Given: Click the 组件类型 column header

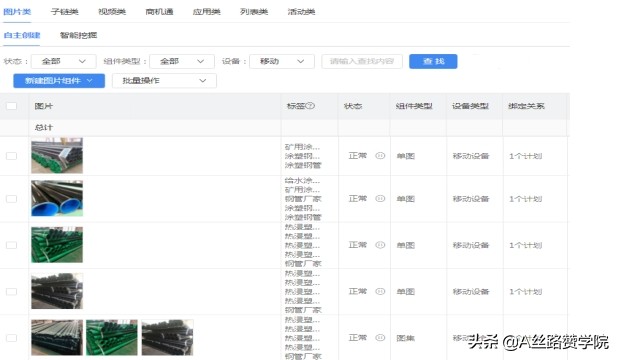Looking at the screenshot, I should tap(414, 106).
